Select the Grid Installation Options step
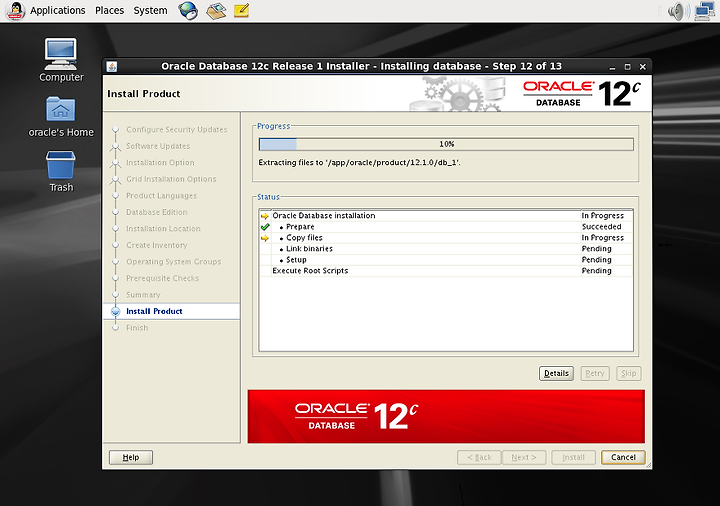The height and width of the screenshot is (506, 720). coord(171,179)
